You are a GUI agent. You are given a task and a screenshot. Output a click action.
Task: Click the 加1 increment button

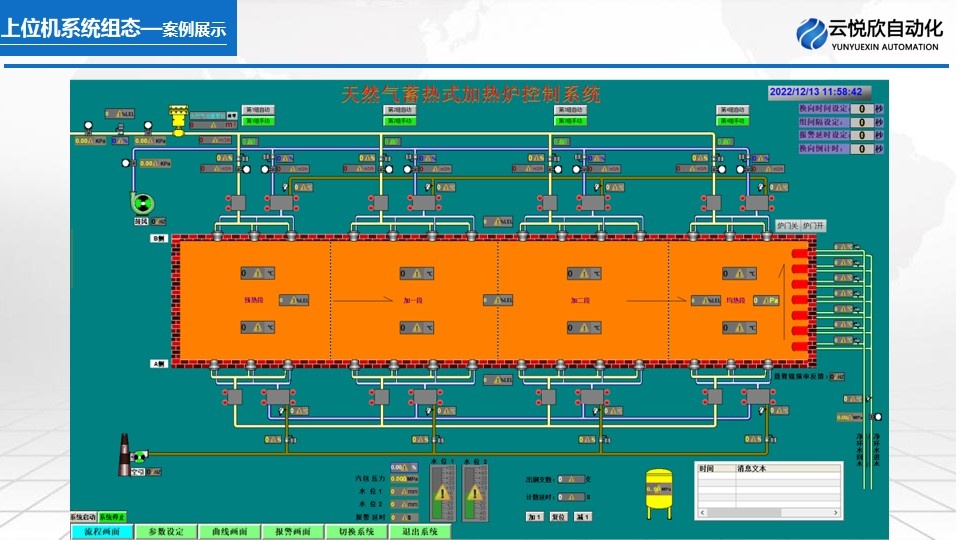click(535, 516)
